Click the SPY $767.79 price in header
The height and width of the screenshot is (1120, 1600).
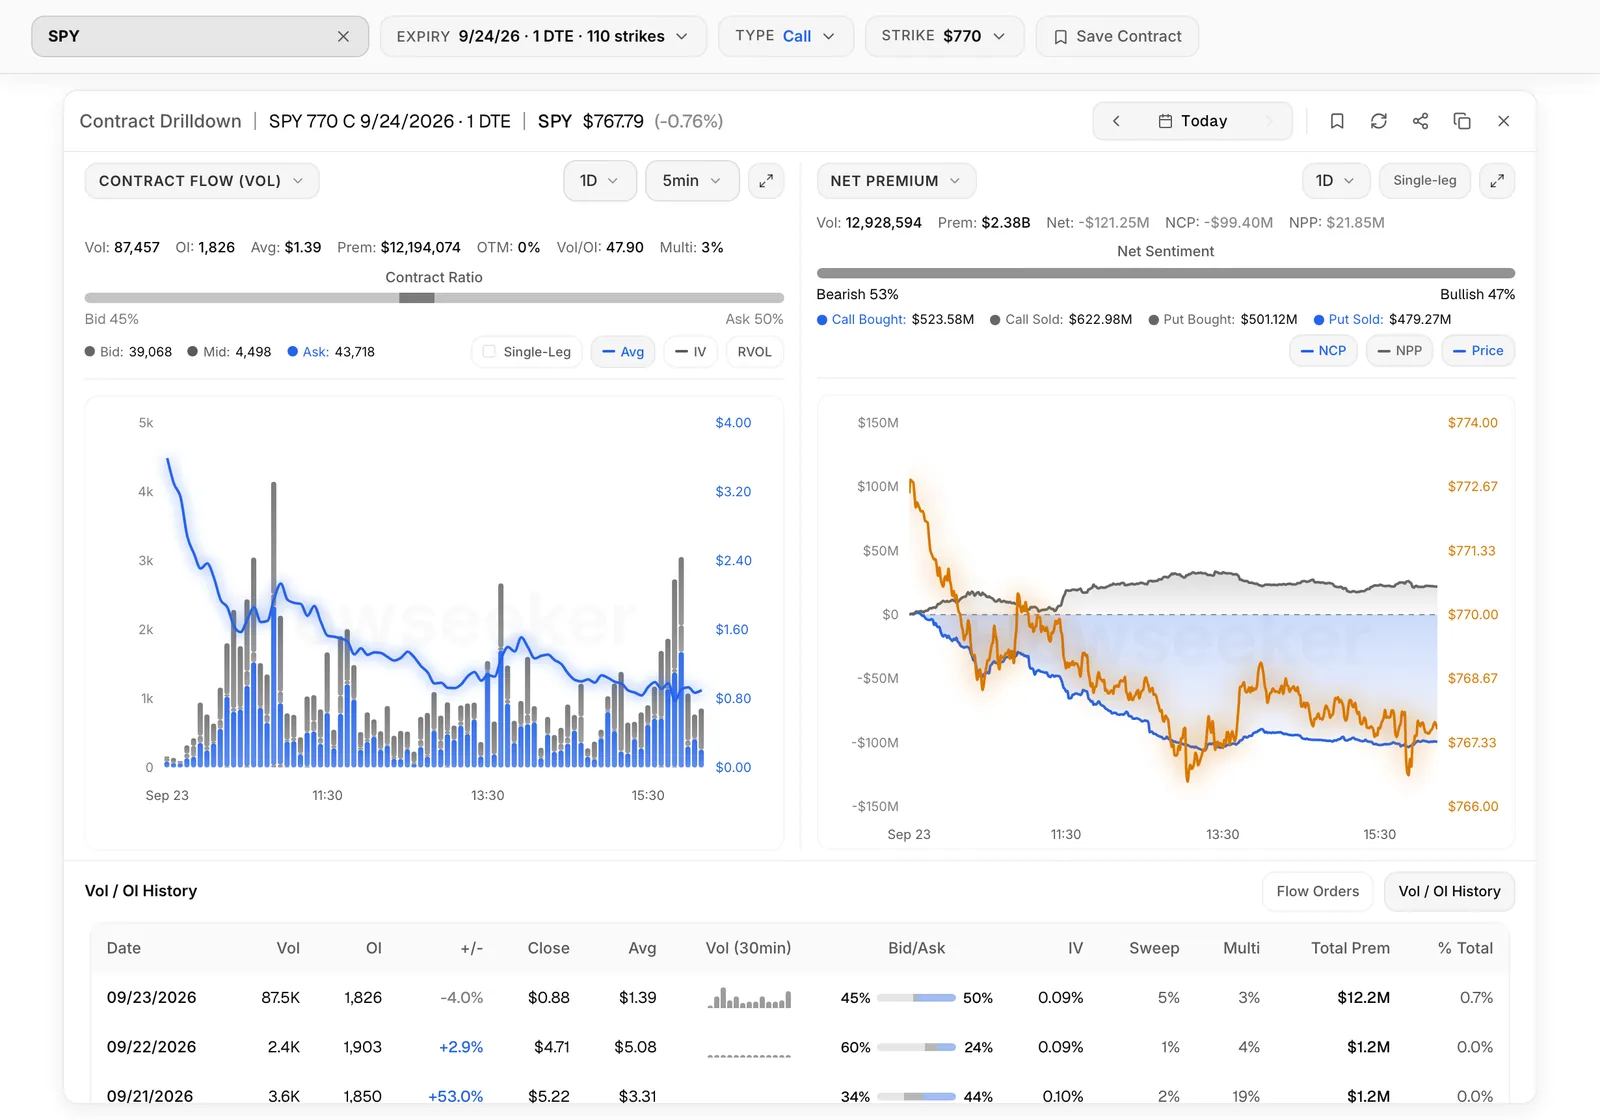point(630,121)
